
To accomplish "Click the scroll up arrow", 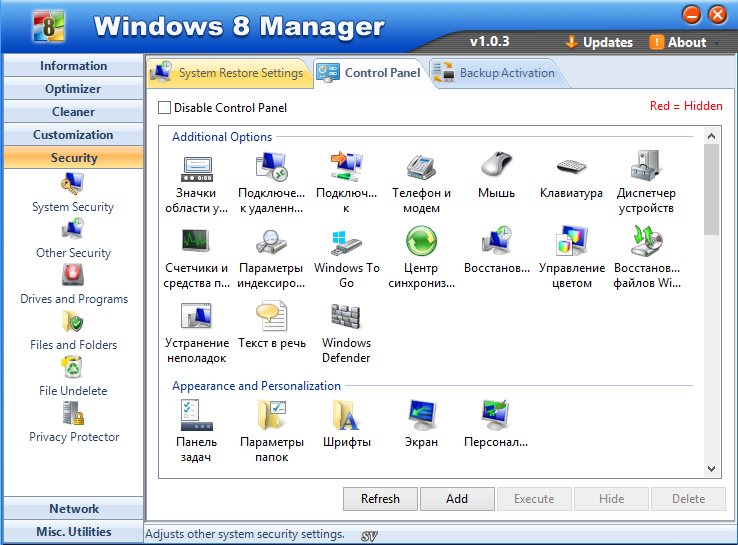I will (712, 136).
